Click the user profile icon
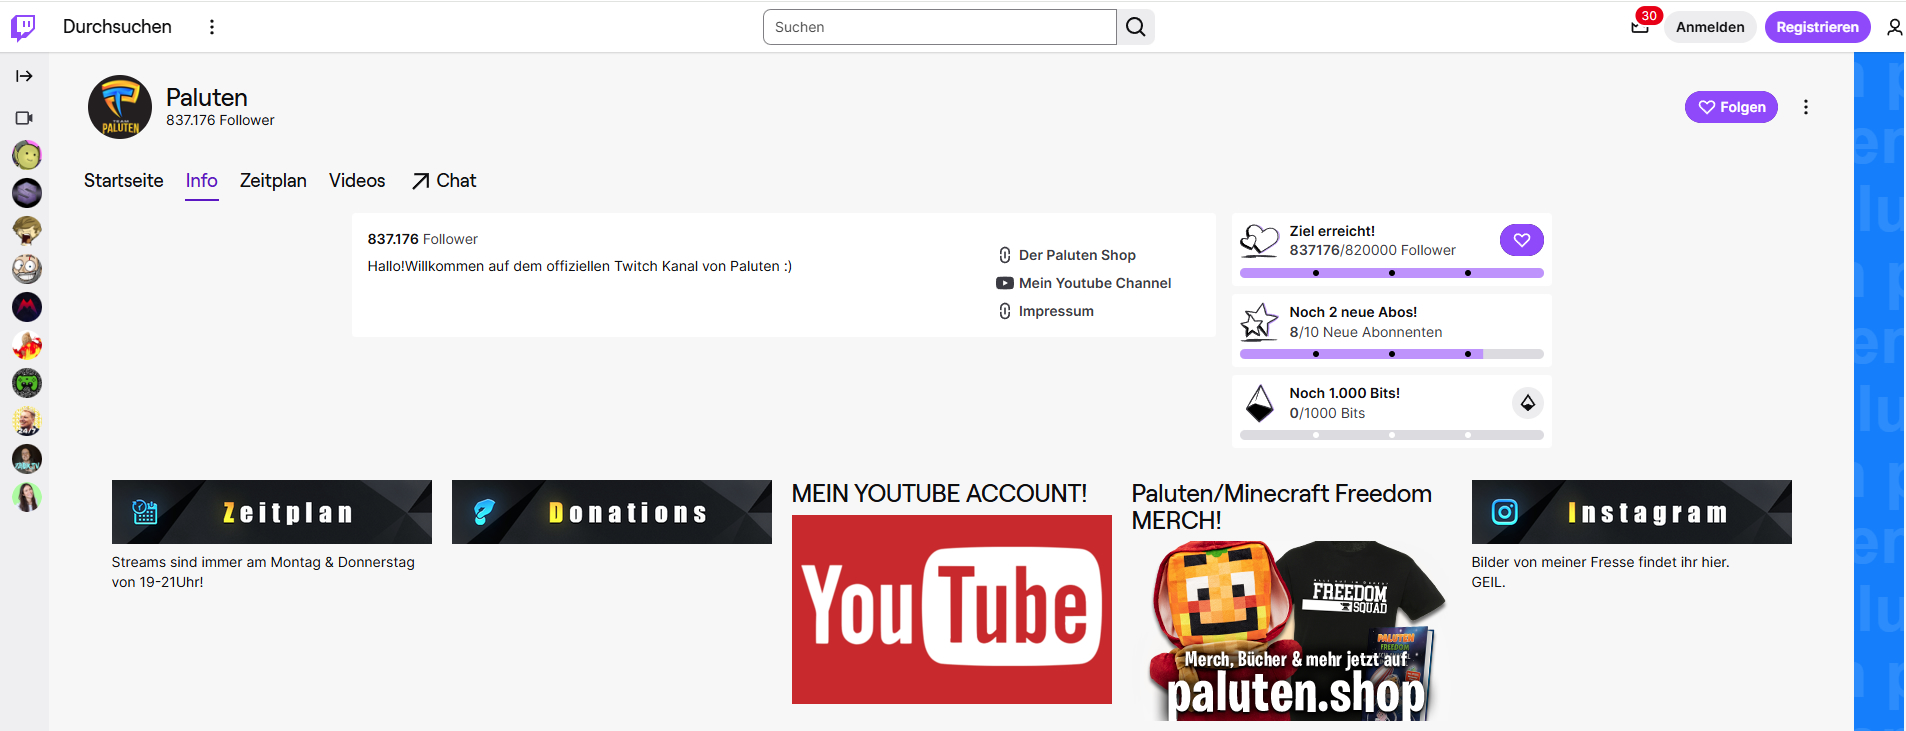 pos(1894,27)
